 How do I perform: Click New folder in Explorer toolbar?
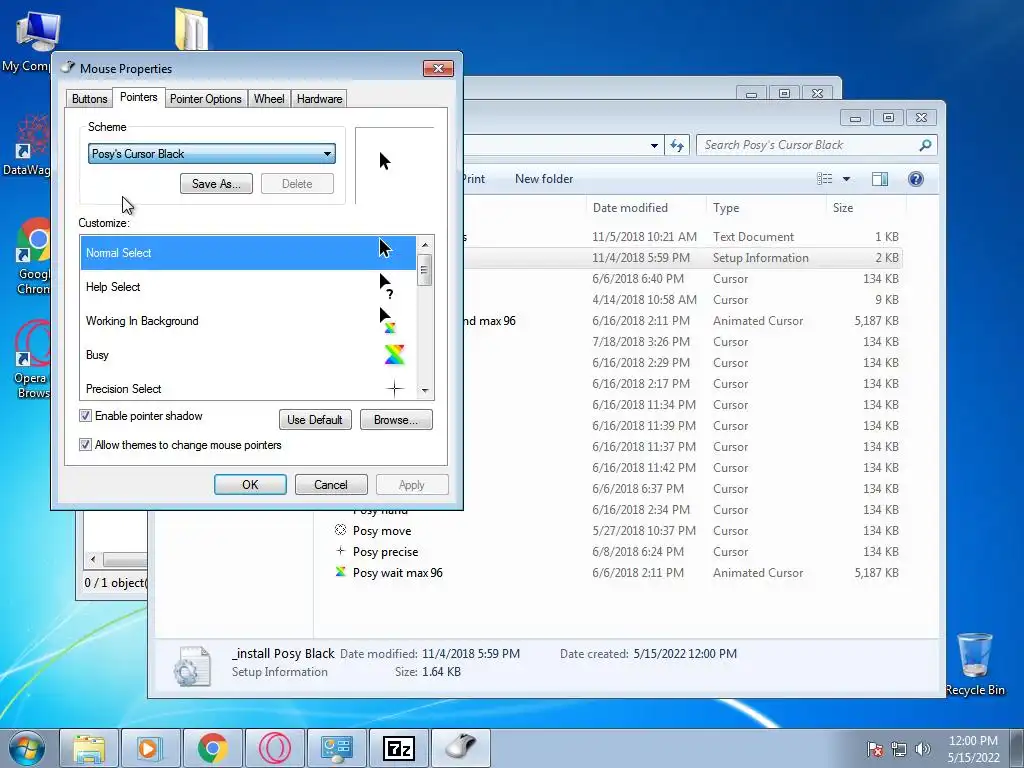click(x=543, y=179)
